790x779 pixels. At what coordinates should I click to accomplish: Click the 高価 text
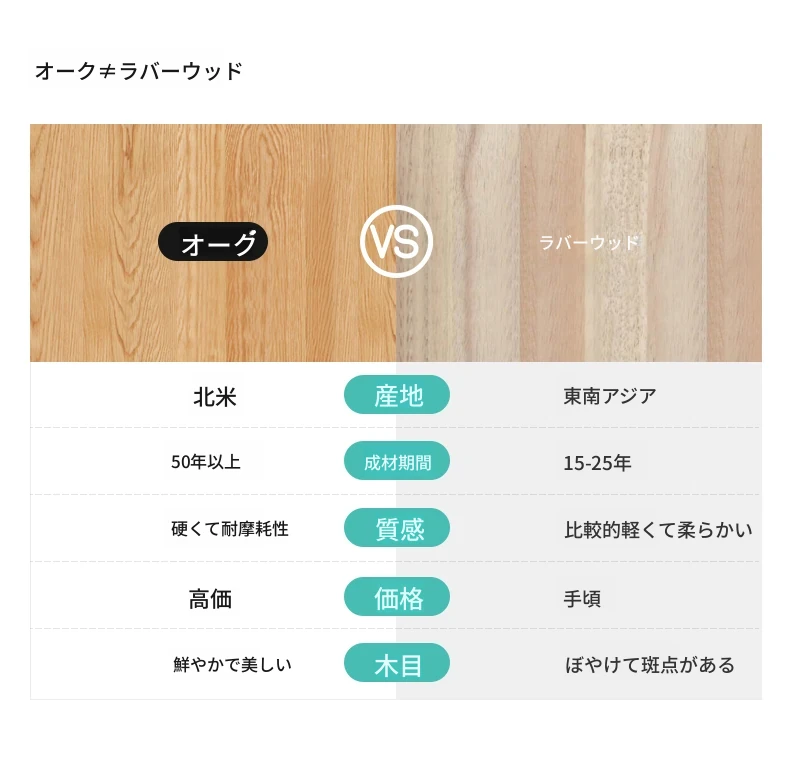211,600
